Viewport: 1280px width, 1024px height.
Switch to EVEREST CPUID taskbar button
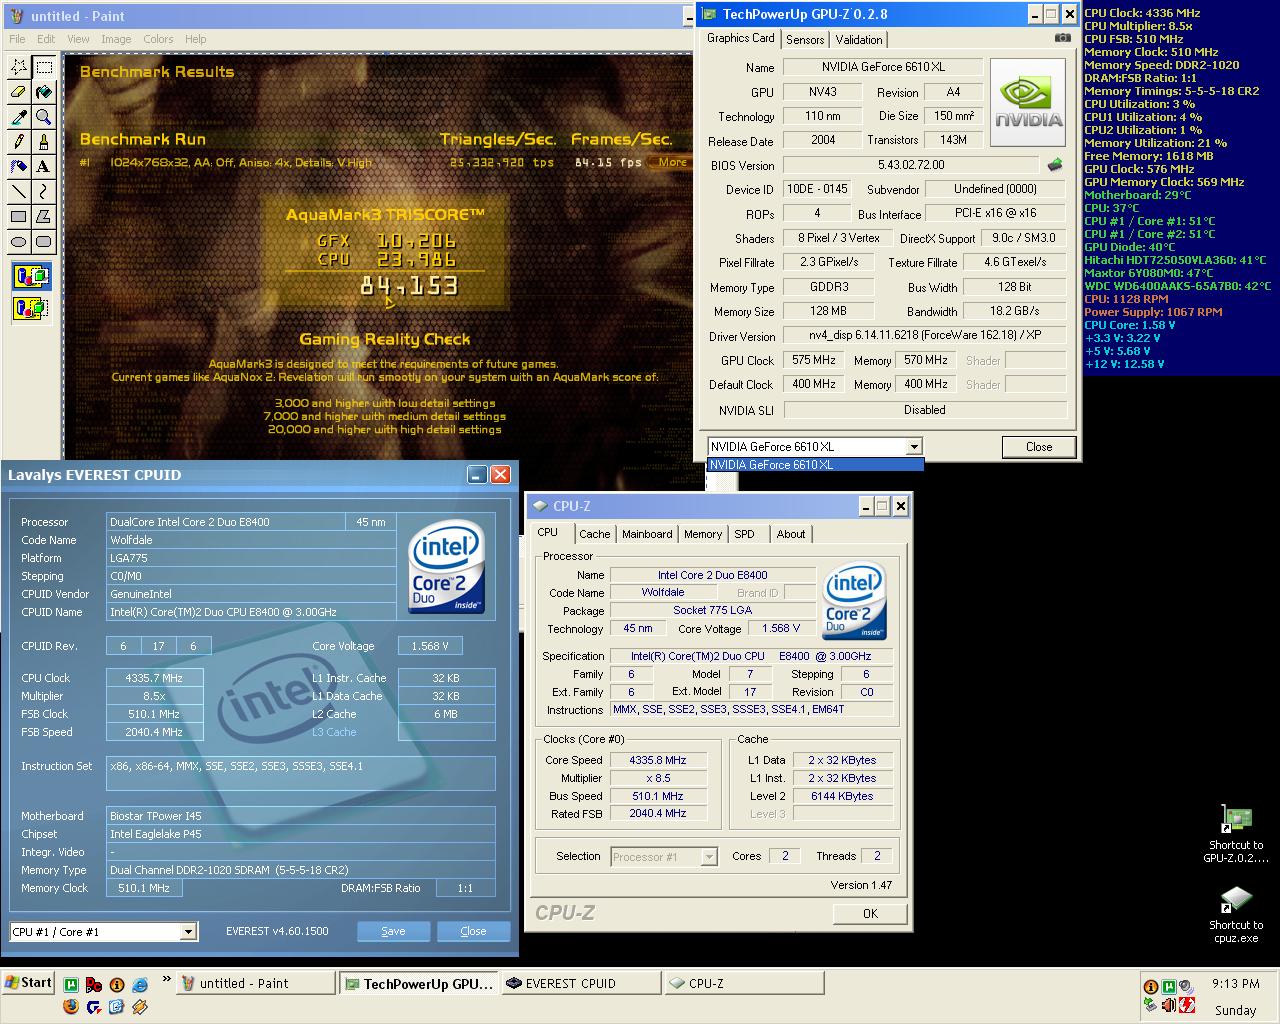(x=581, y=984)
